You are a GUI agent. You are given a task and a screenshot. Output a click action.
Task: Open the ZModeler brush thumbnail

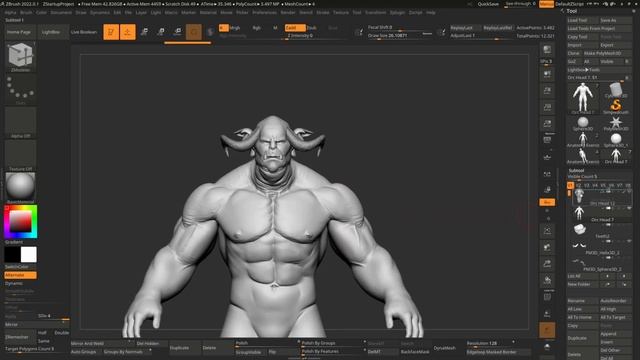point(20,56)
